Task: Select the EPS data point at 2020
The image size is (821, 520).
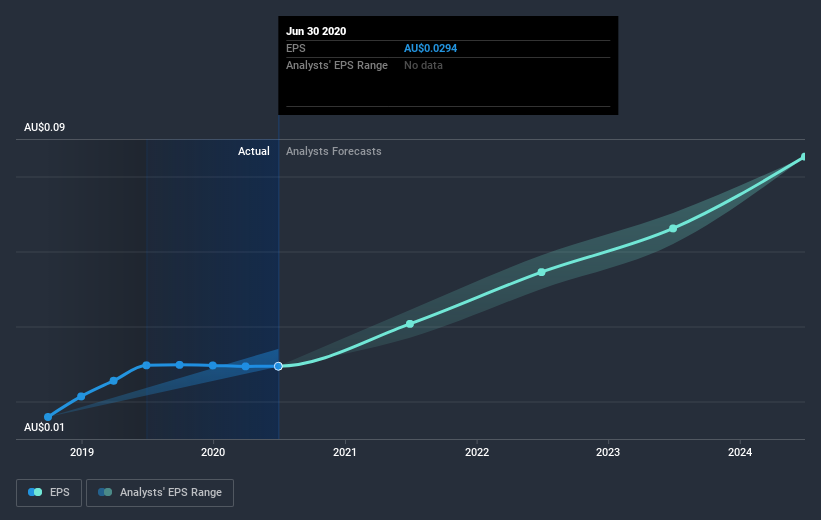Action: click(213, 366)
